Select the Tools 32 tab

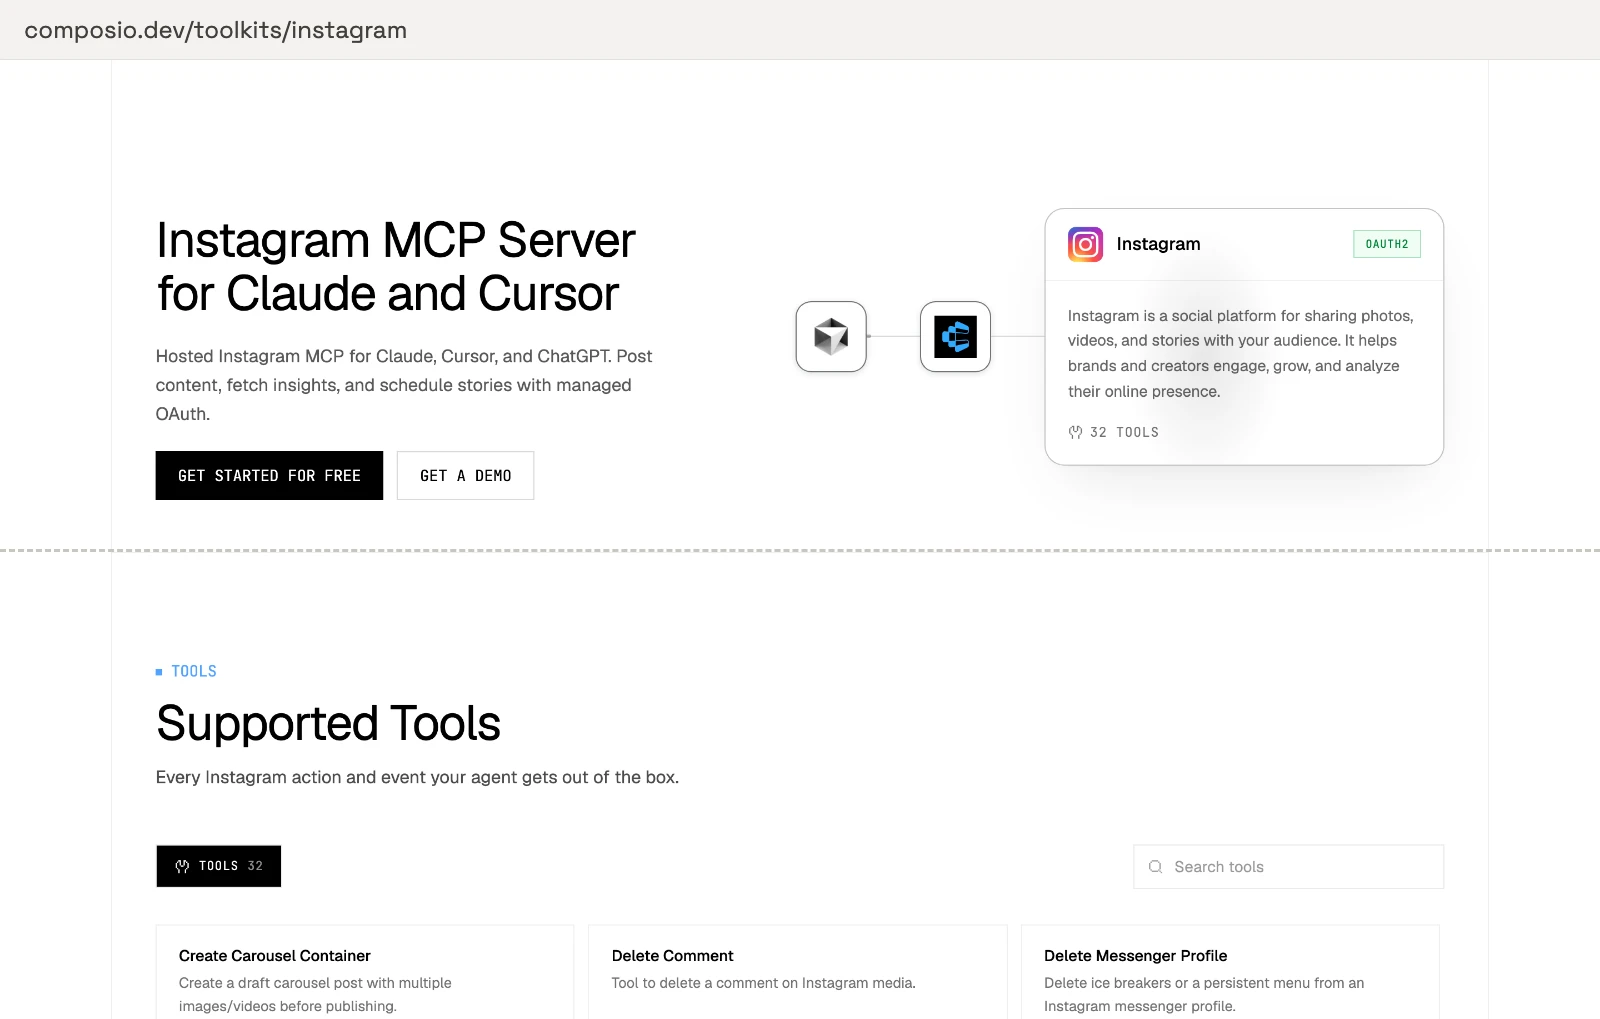pyautogui.click(x=218, y=866)
